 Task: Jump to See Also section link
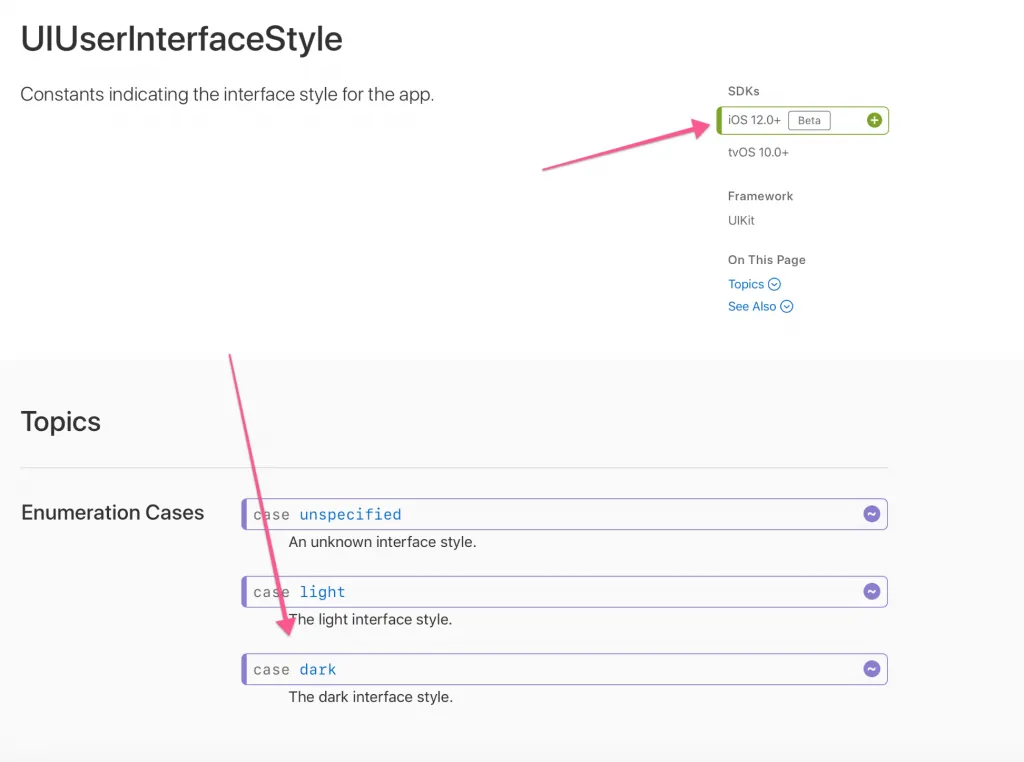752,307
